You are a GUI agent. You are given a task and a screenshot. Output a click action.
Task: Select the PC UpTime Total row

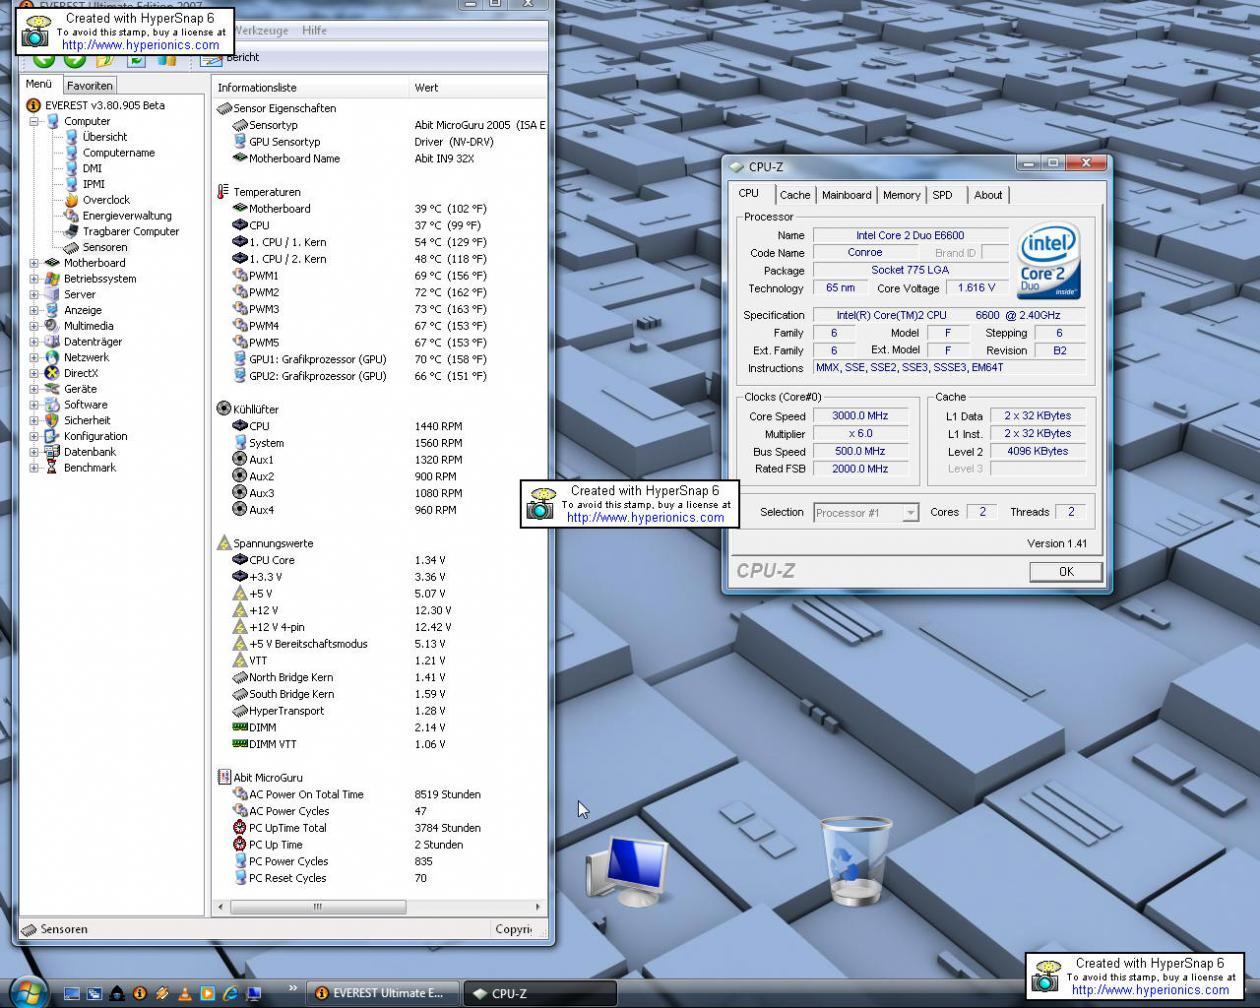point(380,828)
